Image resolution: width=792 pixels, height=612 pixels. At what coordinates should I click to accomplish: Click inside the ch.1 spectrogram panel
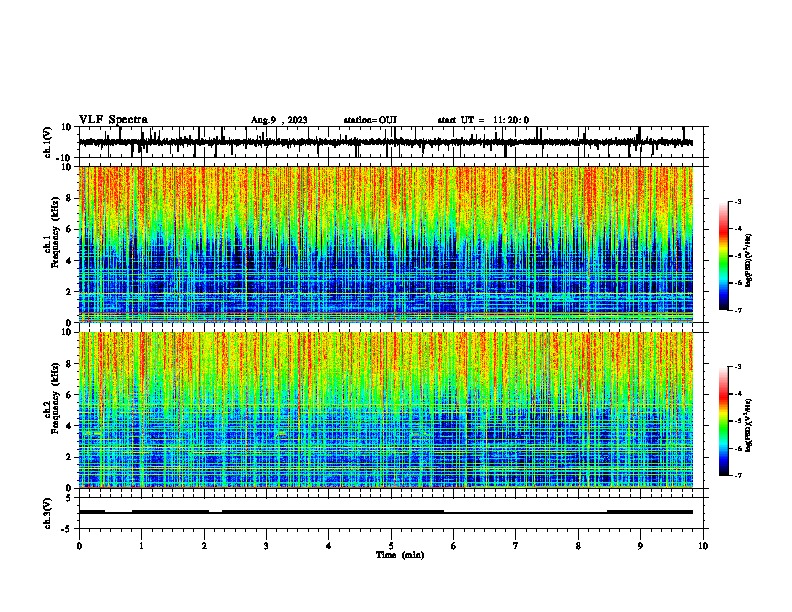[x=386, y=244]
